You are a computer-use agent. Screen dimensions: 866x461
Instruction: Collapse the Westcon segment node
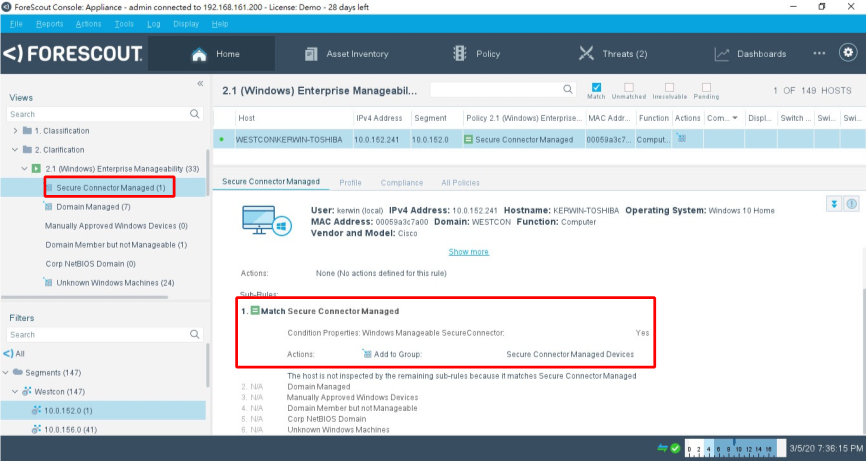click(x=15, y=391)
